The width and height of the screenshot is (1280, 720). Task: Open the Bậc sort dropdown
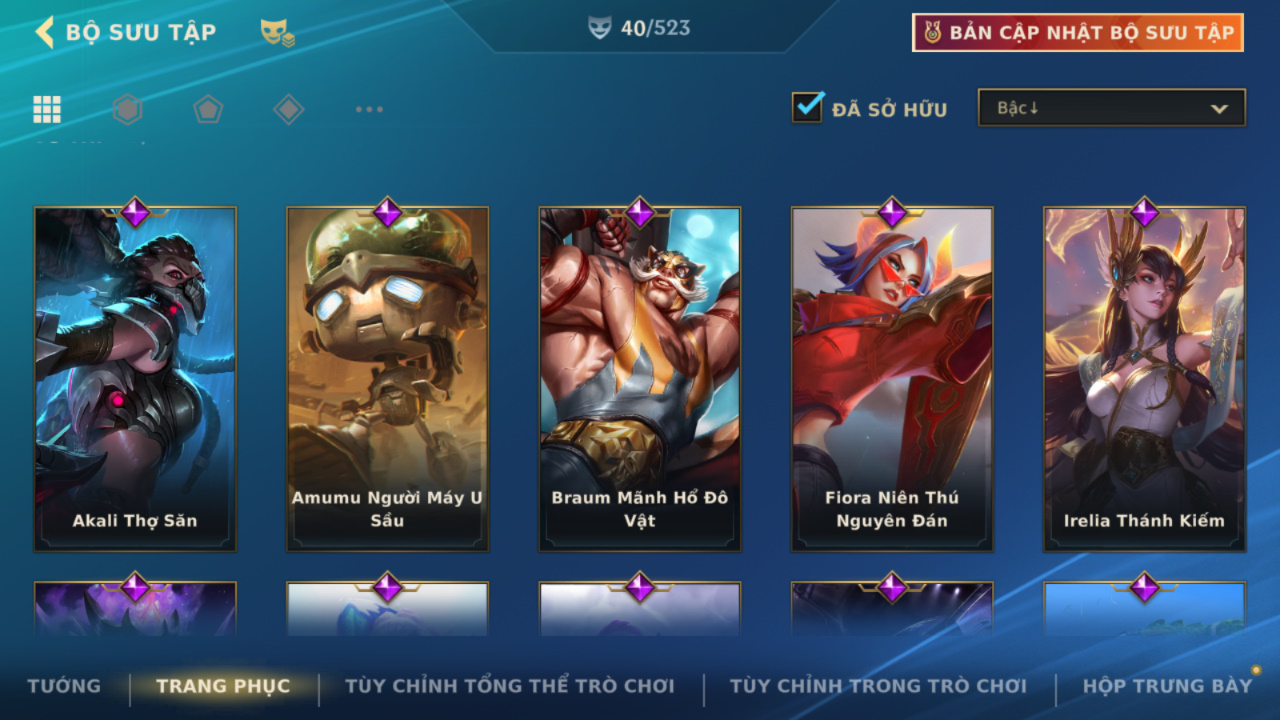click(1112, 108)
